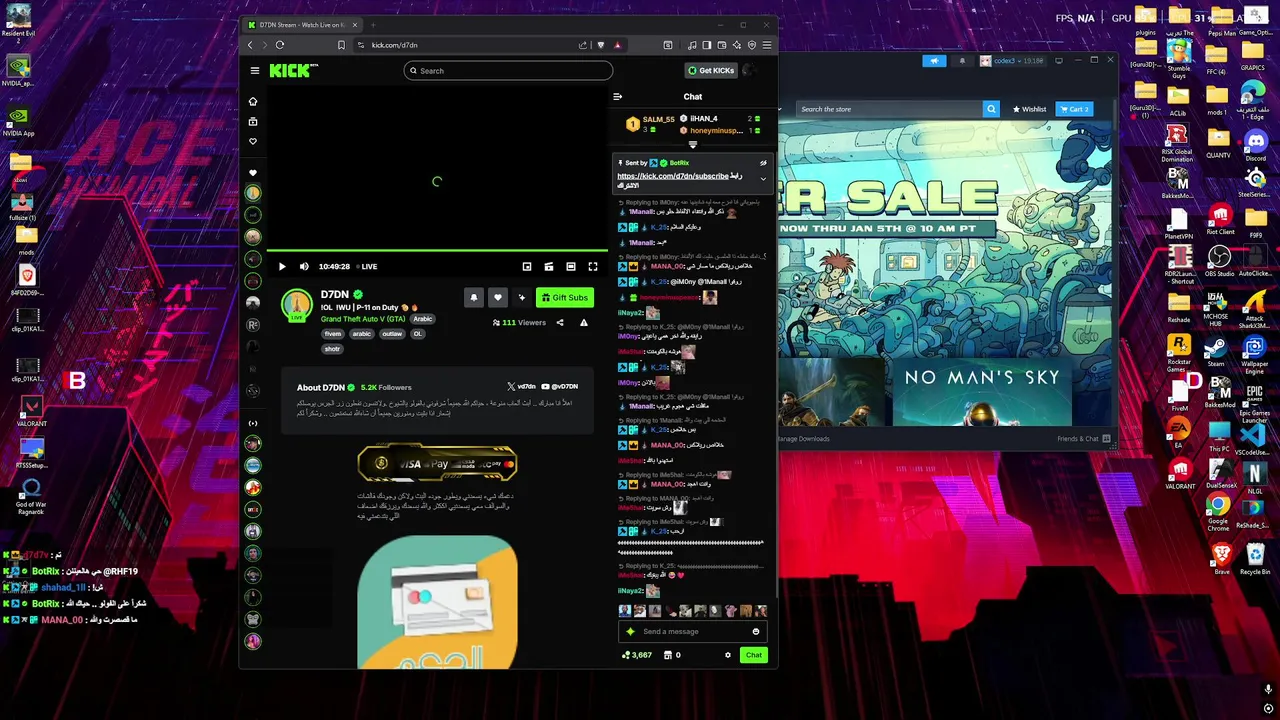Go to Kick home via sidebar house icon
The width and height of the screenshot is (1280, 720).
[x=253, y=101]
